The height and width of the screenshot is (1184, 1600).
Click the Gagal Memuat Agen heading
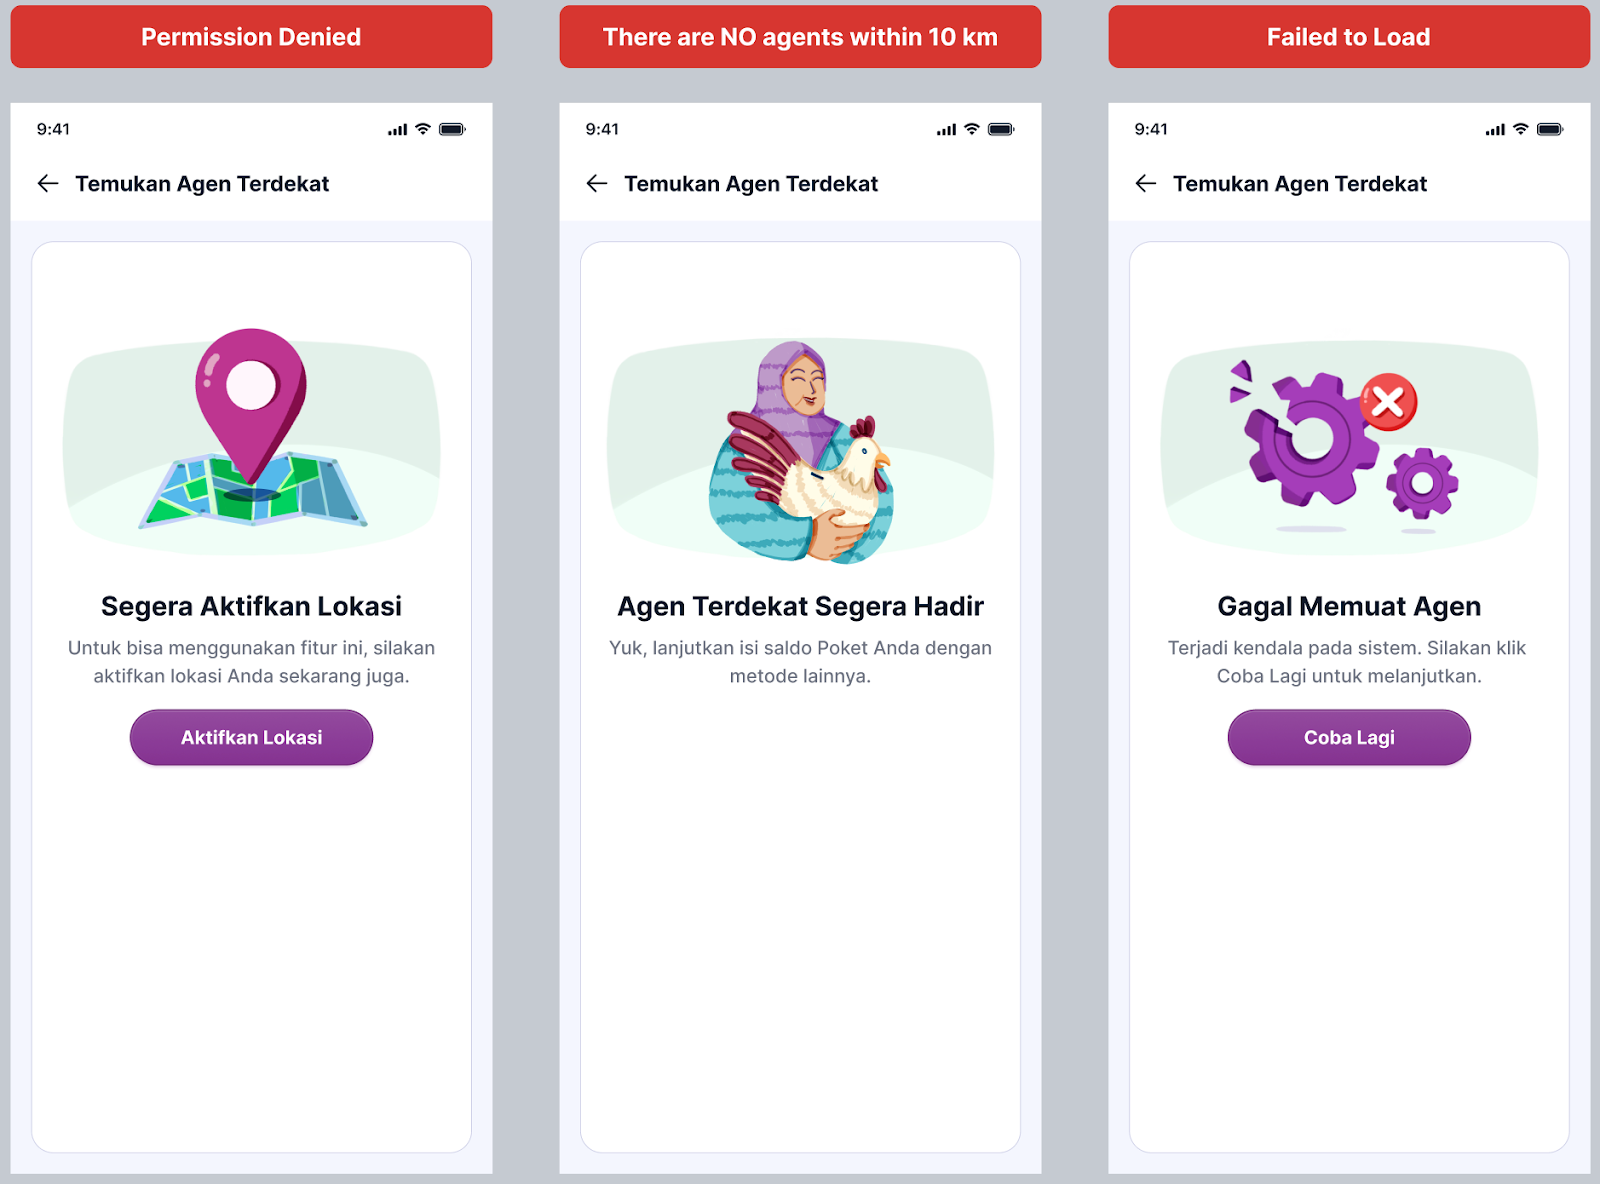click(x=1349, y=606)
